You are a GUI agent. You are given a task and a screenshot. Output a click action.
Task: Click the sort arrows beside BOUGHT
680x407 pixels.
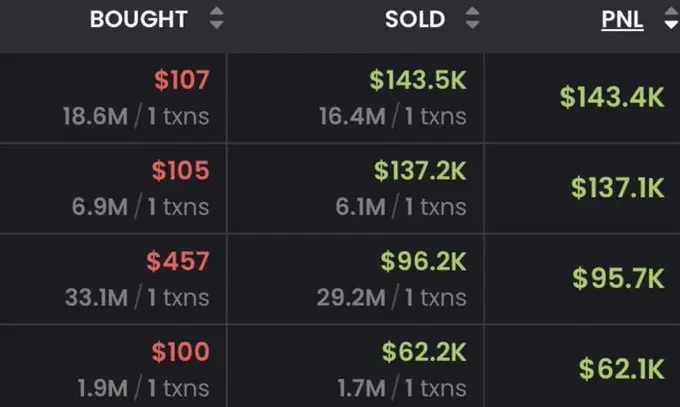point(216,19)
